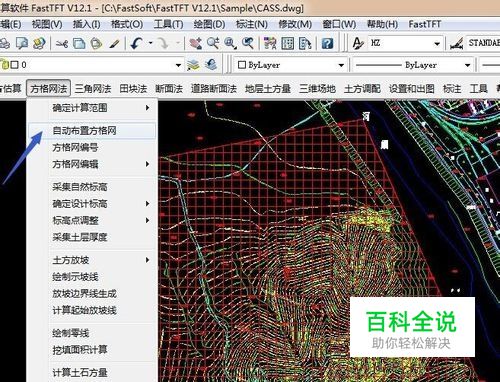
Task: Click the Text Style icon
Action: [x=358, y=43]
